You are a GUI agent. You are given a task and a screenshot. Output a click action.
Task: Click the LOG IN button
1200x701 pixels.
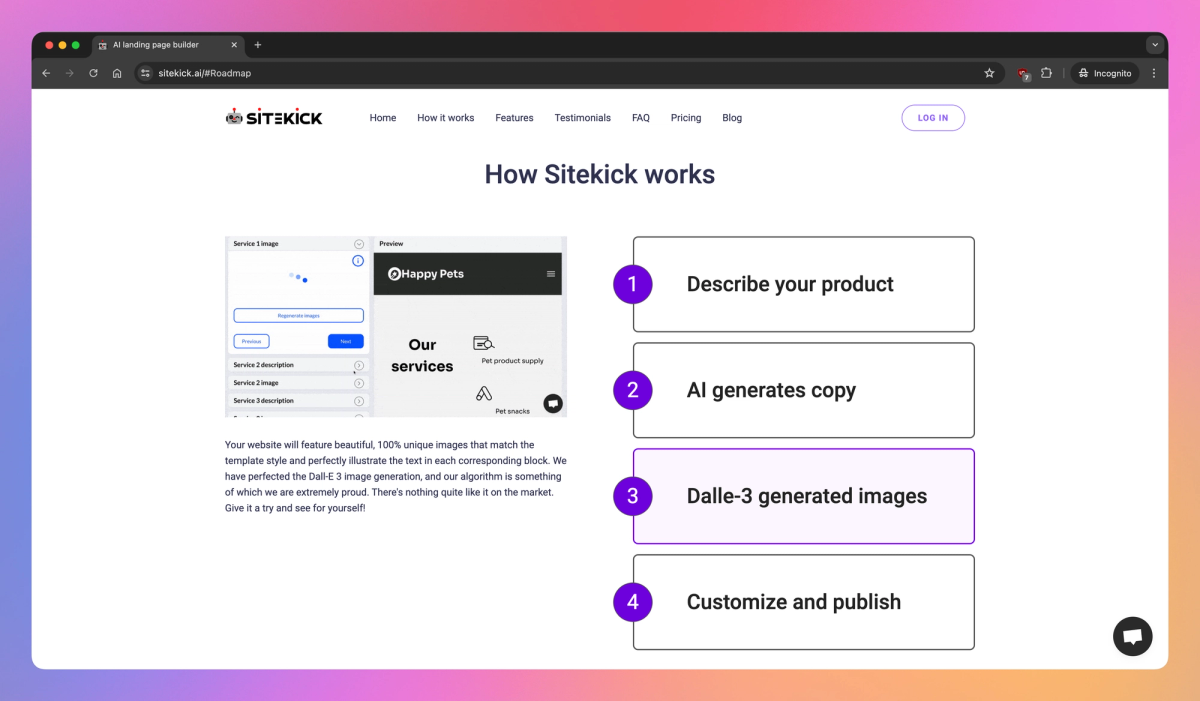click(x=933, y=118)
